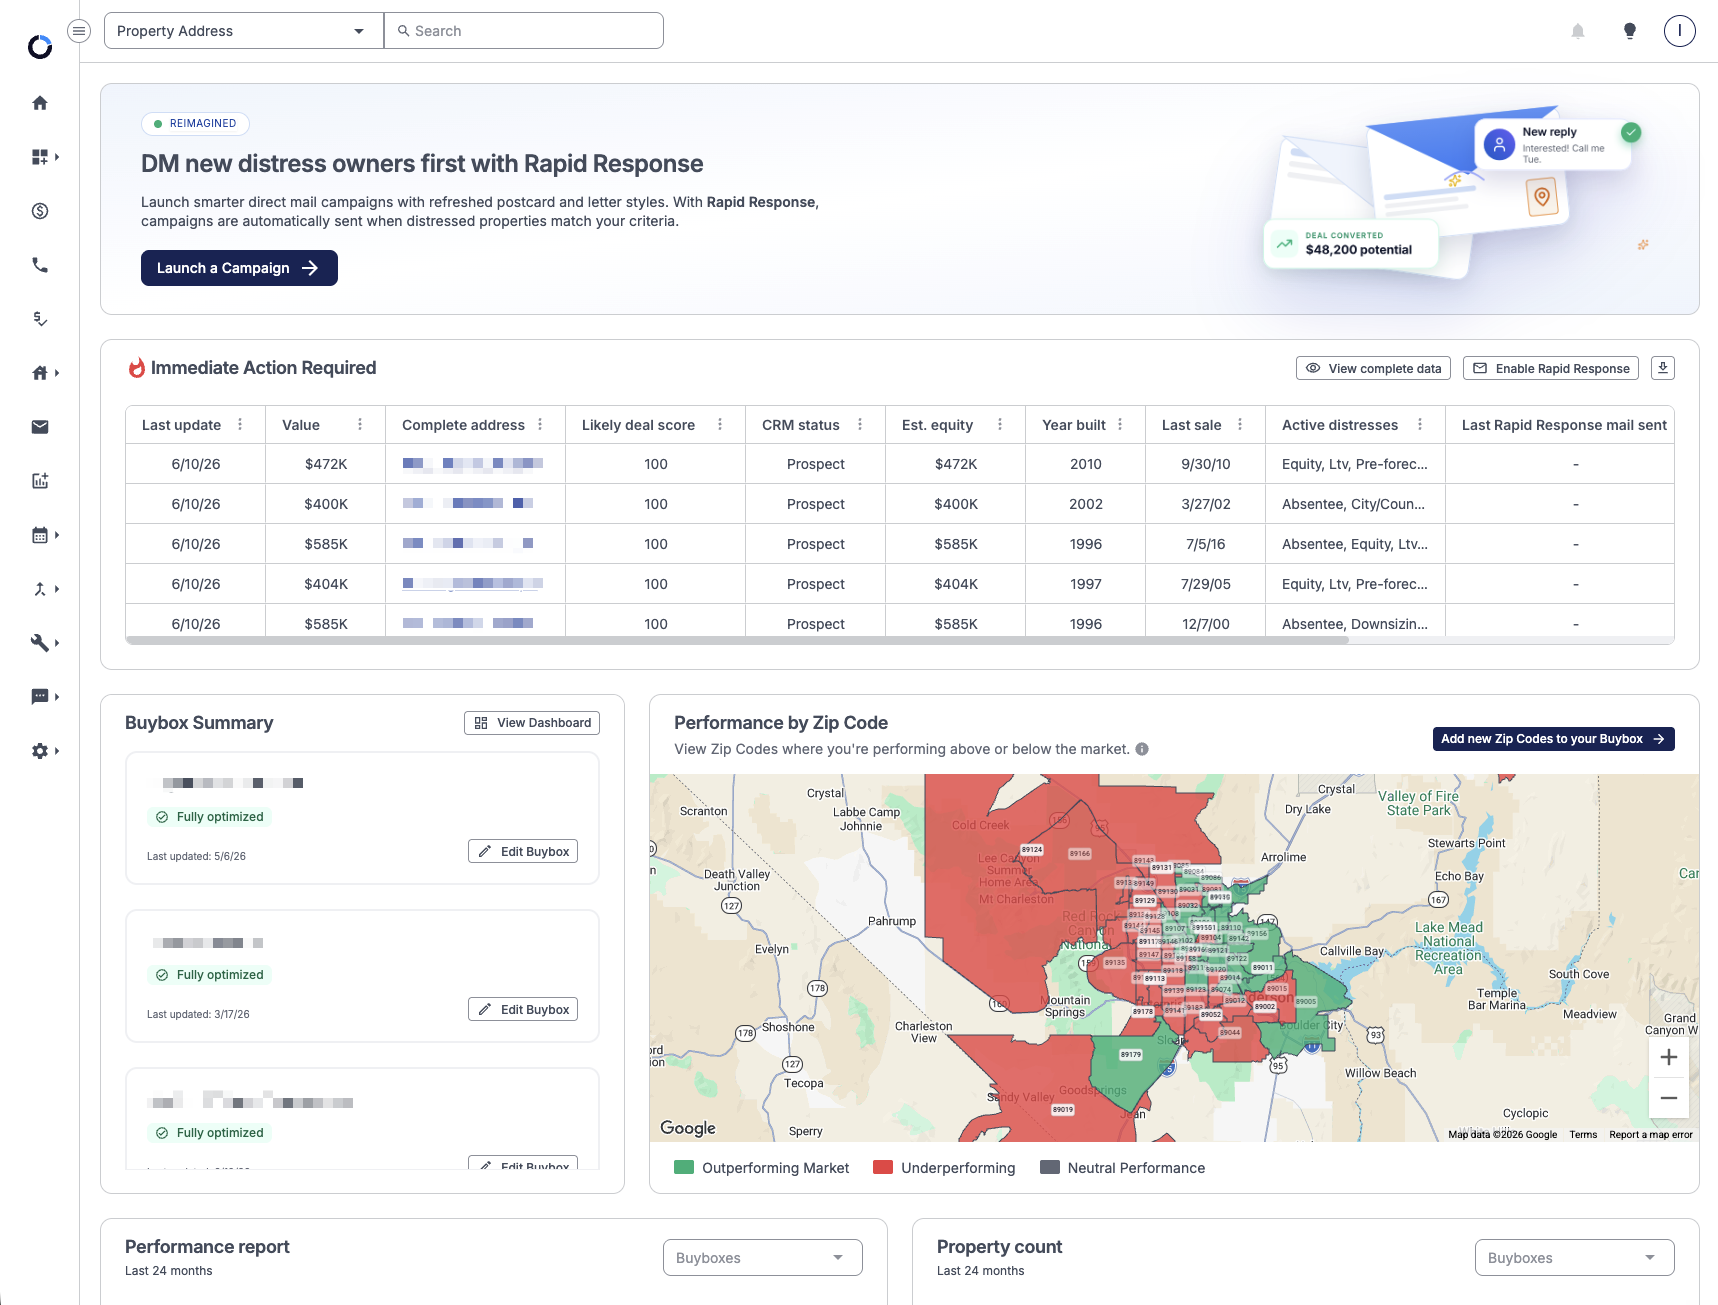Open the phone icon in sidebar
1718x1305 pixels.
pos(40,265)
